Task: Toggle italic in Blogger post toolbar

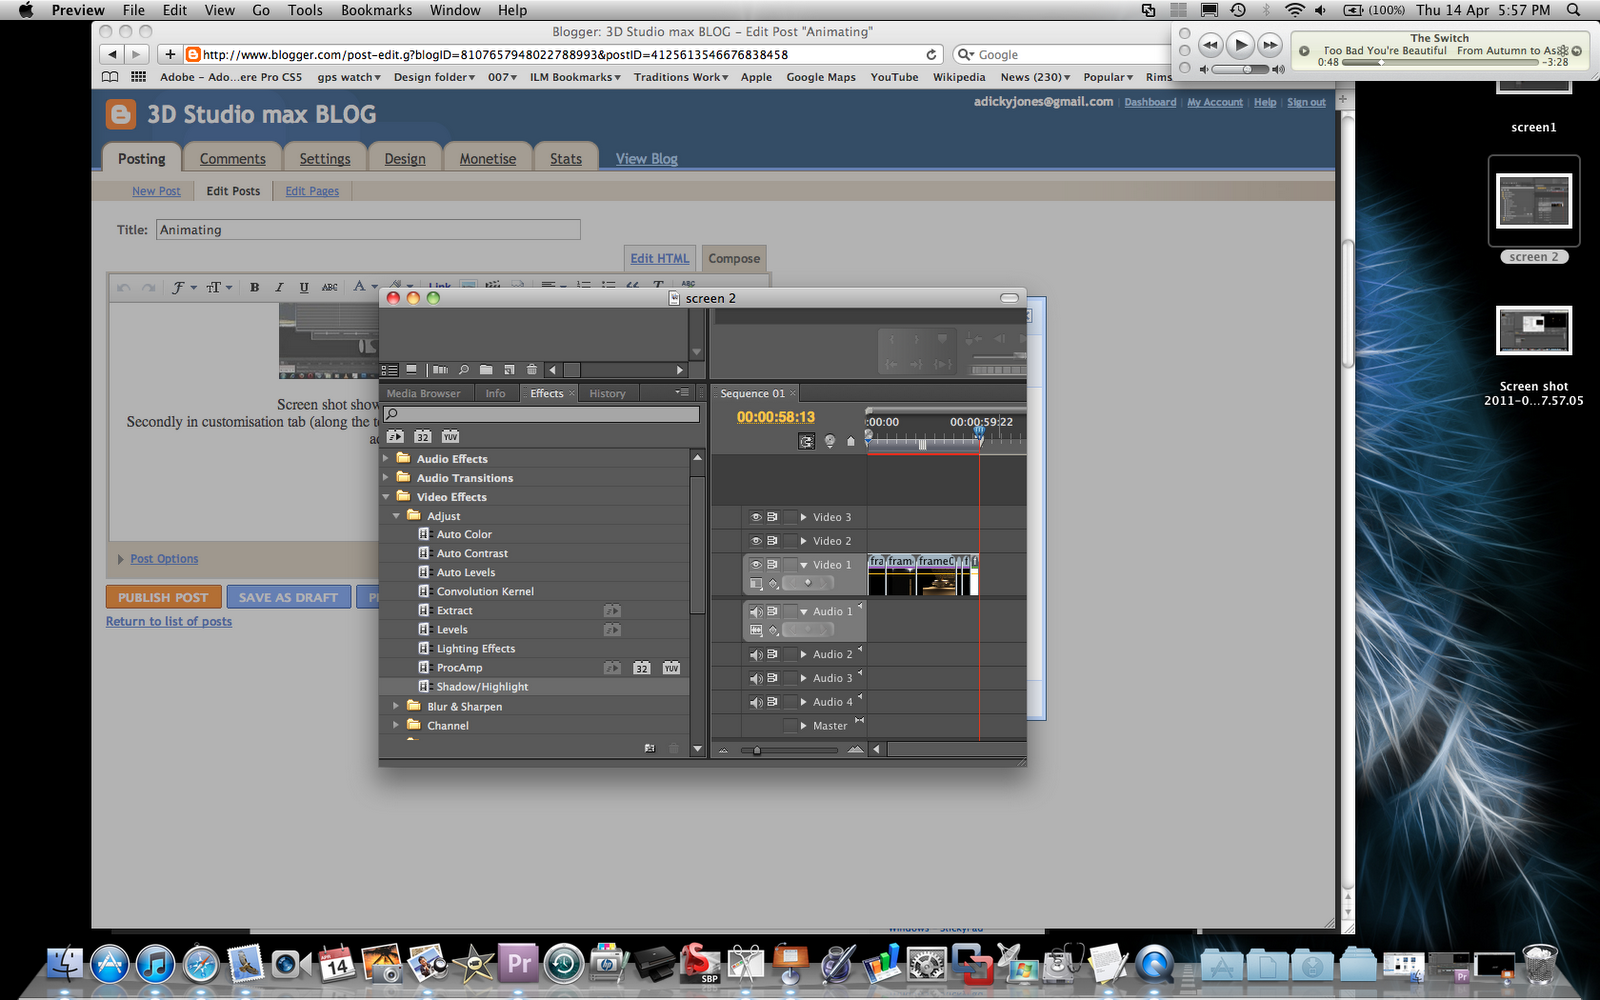Action: (x=279, y=287)
